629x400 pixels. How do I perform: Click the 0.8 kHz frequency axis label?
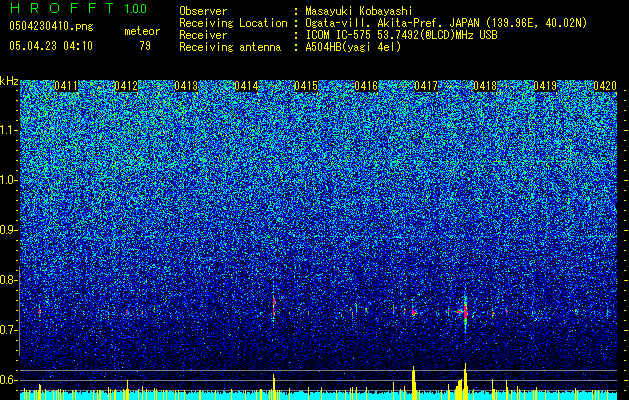click(x=7, y=280)
